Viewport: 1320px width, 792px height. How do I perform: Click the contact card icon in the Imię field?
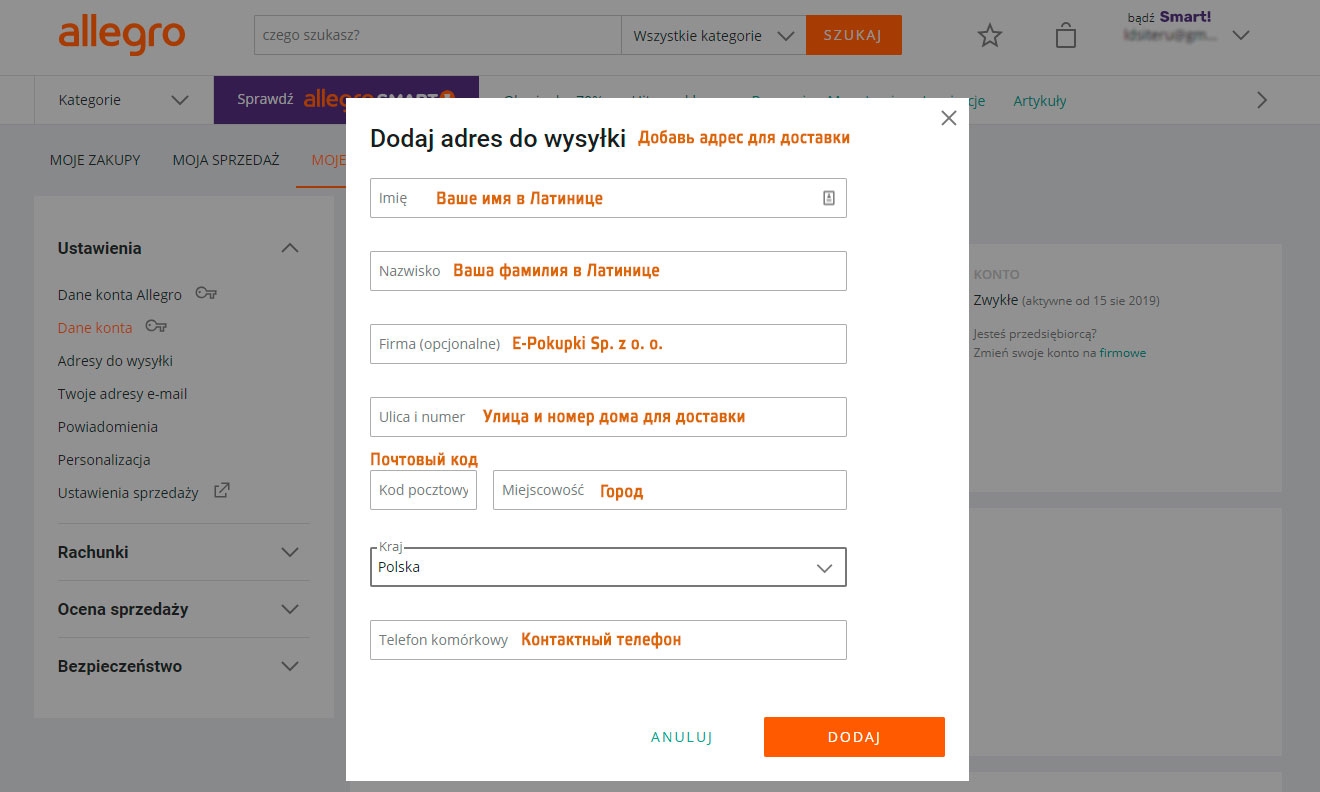pos(828,197)
